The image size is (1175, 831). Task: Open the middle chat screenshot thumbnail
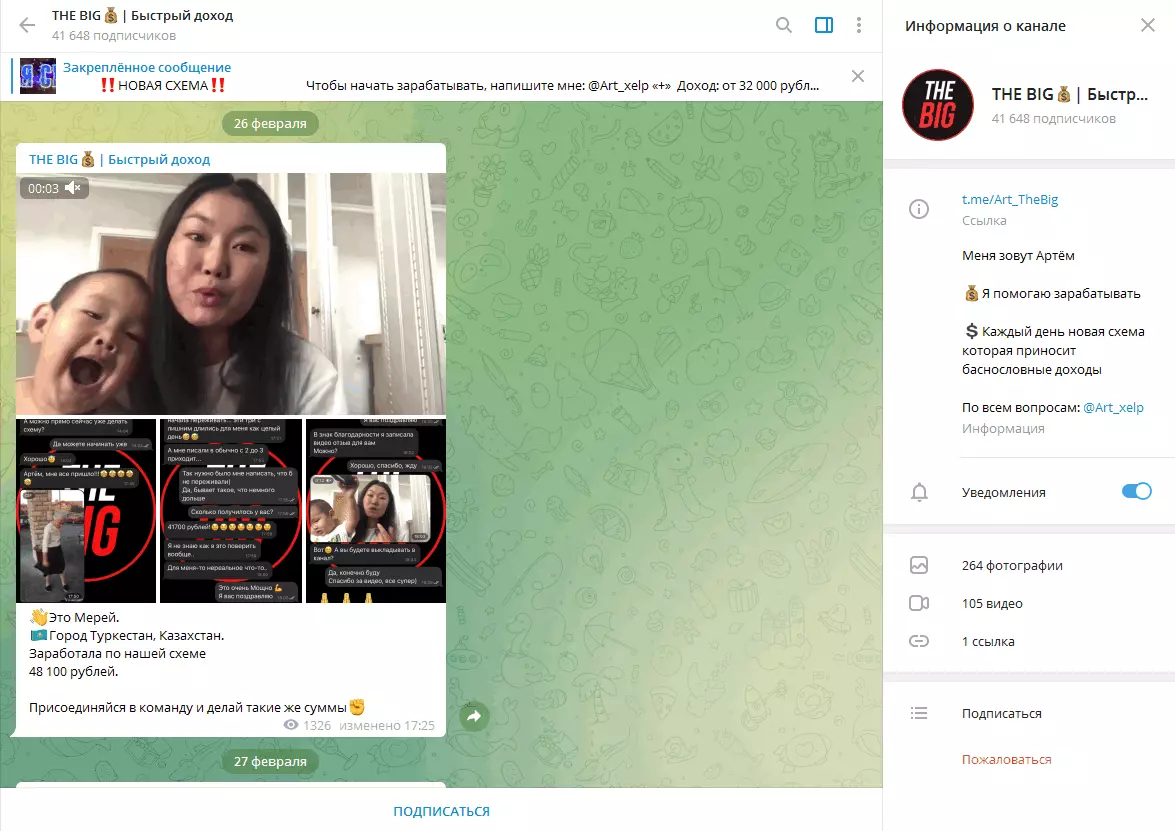pyautogui.click(x=231, y=510)
